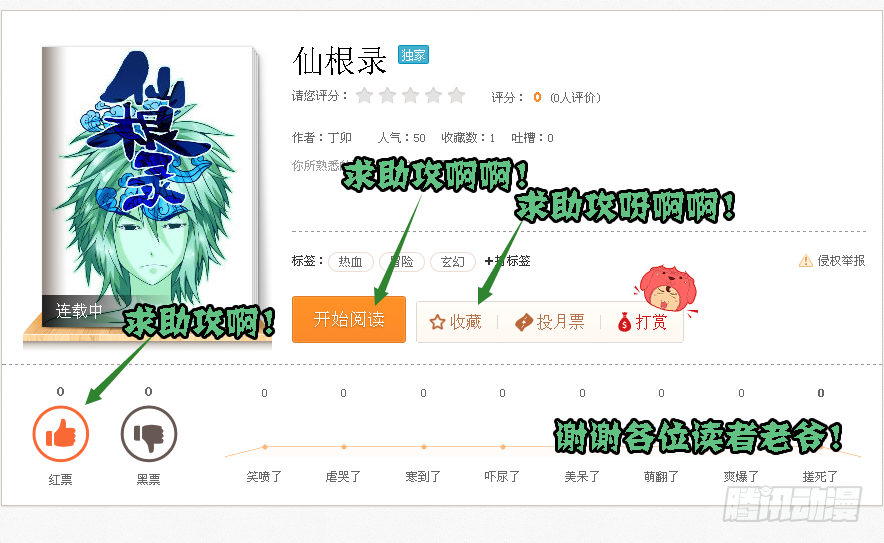The image size is (884, 543).
Task: Click the 收藏 star icon
Action: 437,323
